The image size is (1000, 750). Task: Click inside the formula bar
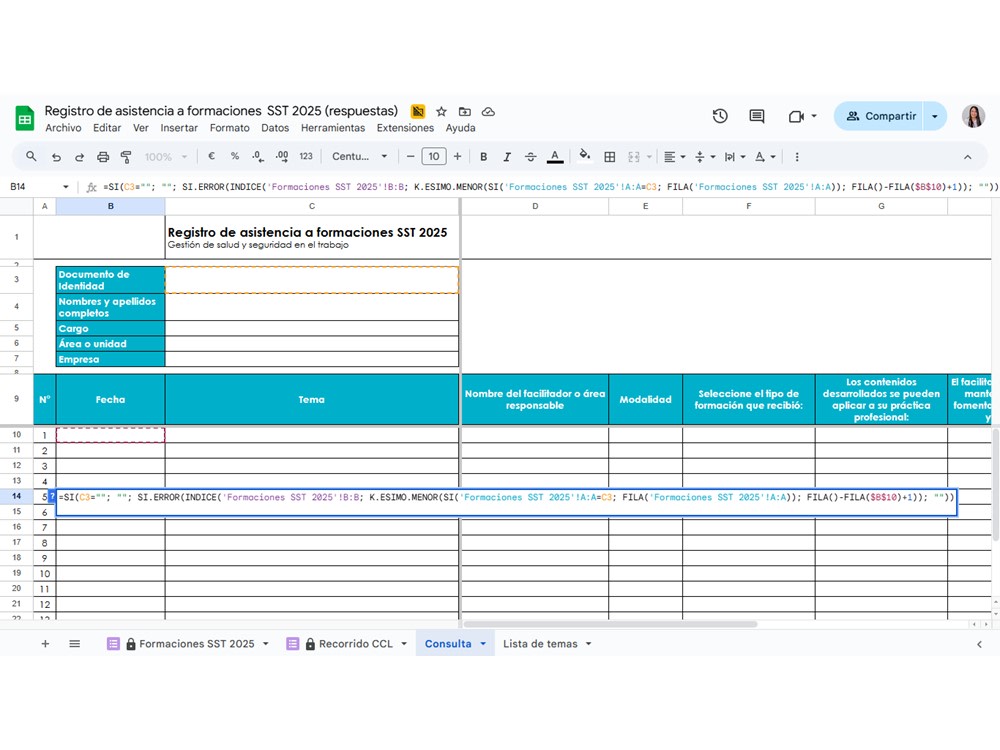pos(550,187)
